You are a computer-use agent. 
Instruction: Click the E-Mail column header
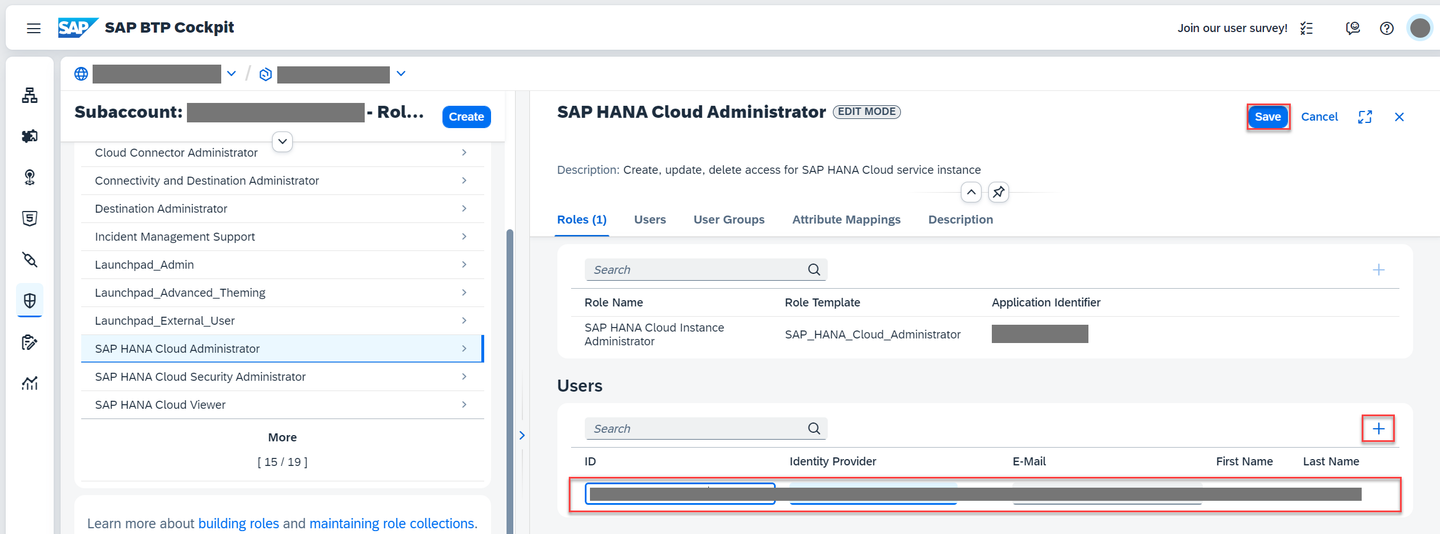click(1029, 462)
